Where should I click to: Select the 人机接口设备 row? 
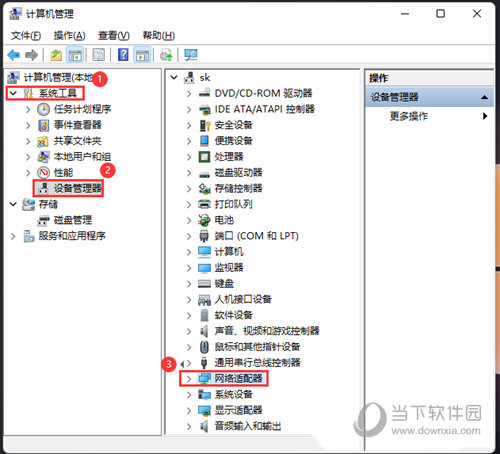[x=243, y=299]
